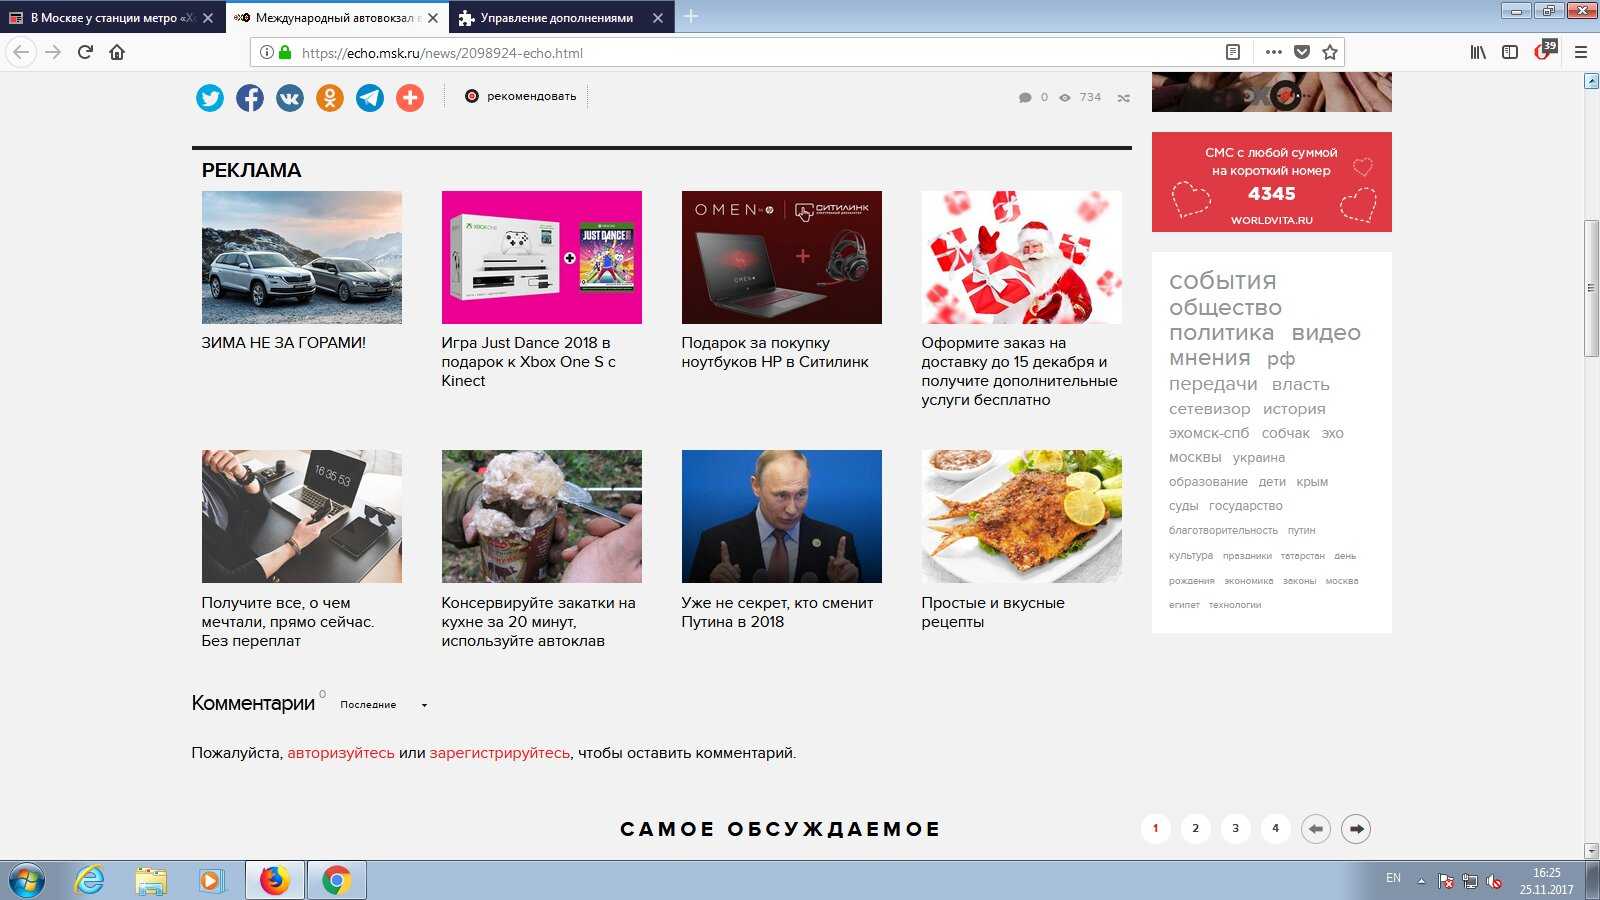Show the Firefox sidebars
This screenshot has height=900, width=1600.
(x=1510, y=52)
